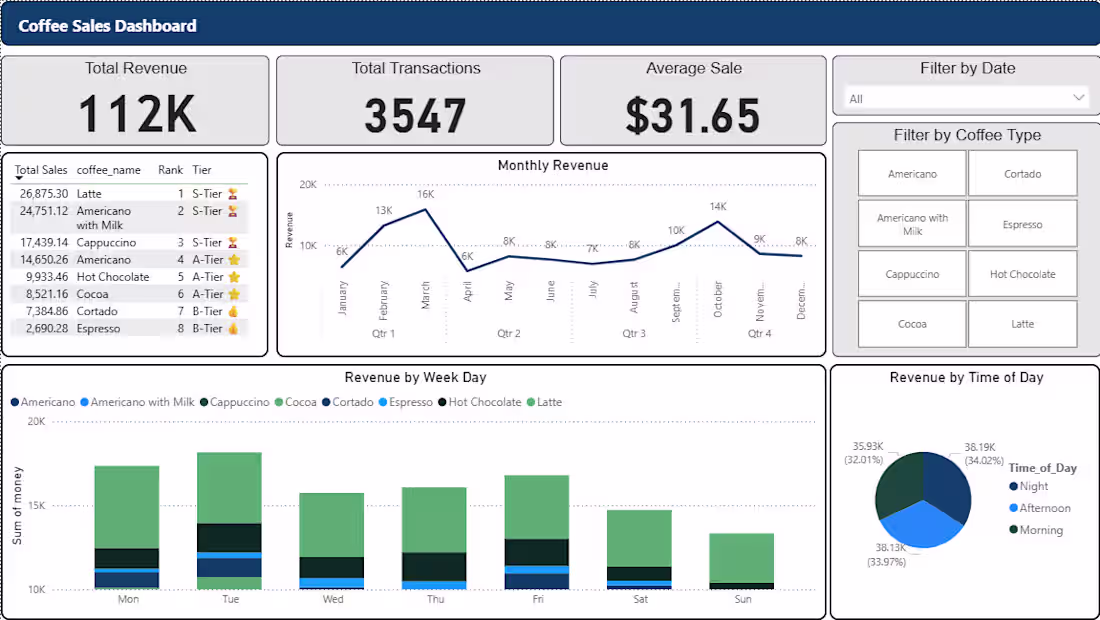Click the Fri bar in Week Day chart
This screenshot has height=620, width=1100.
pyautogui.click(x=537, y=532)
